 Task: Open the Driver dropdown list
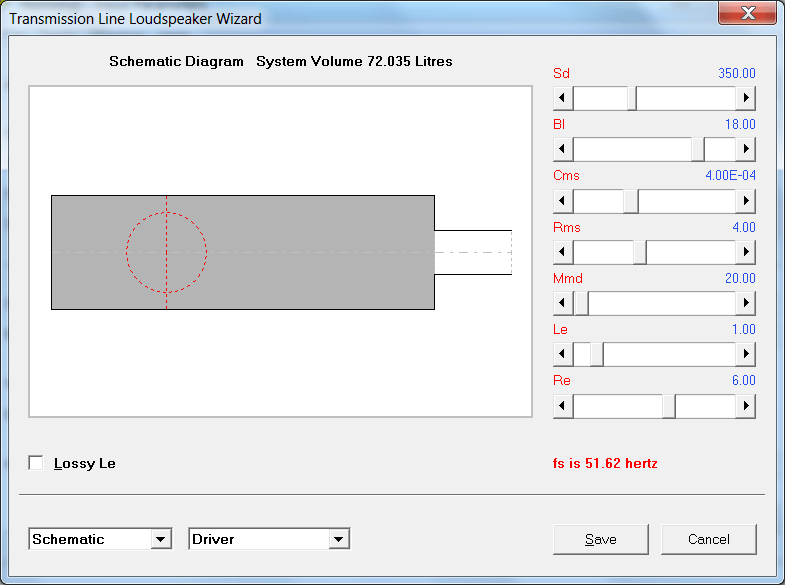click(x=338, y=539)
